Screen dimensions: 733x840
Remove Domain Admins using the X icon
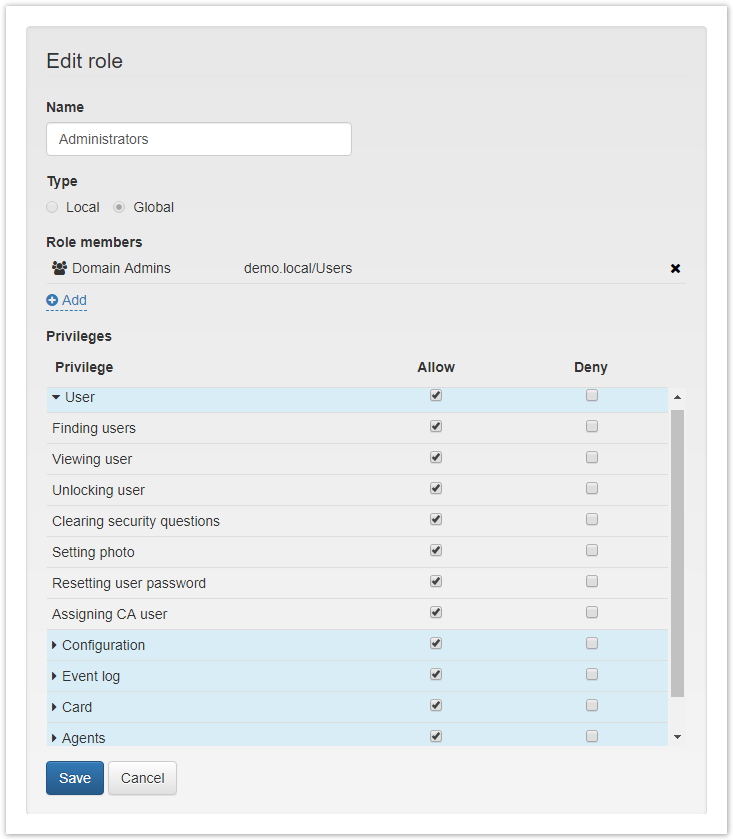point(675,268)
